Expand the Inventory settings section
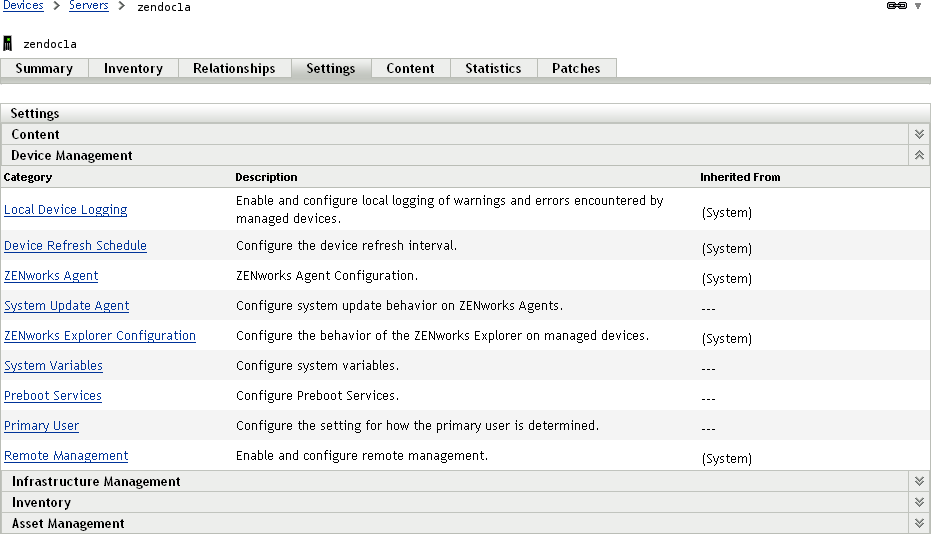Image resolution: width=931 pixels, height=534 pixels. pos(919,502)
